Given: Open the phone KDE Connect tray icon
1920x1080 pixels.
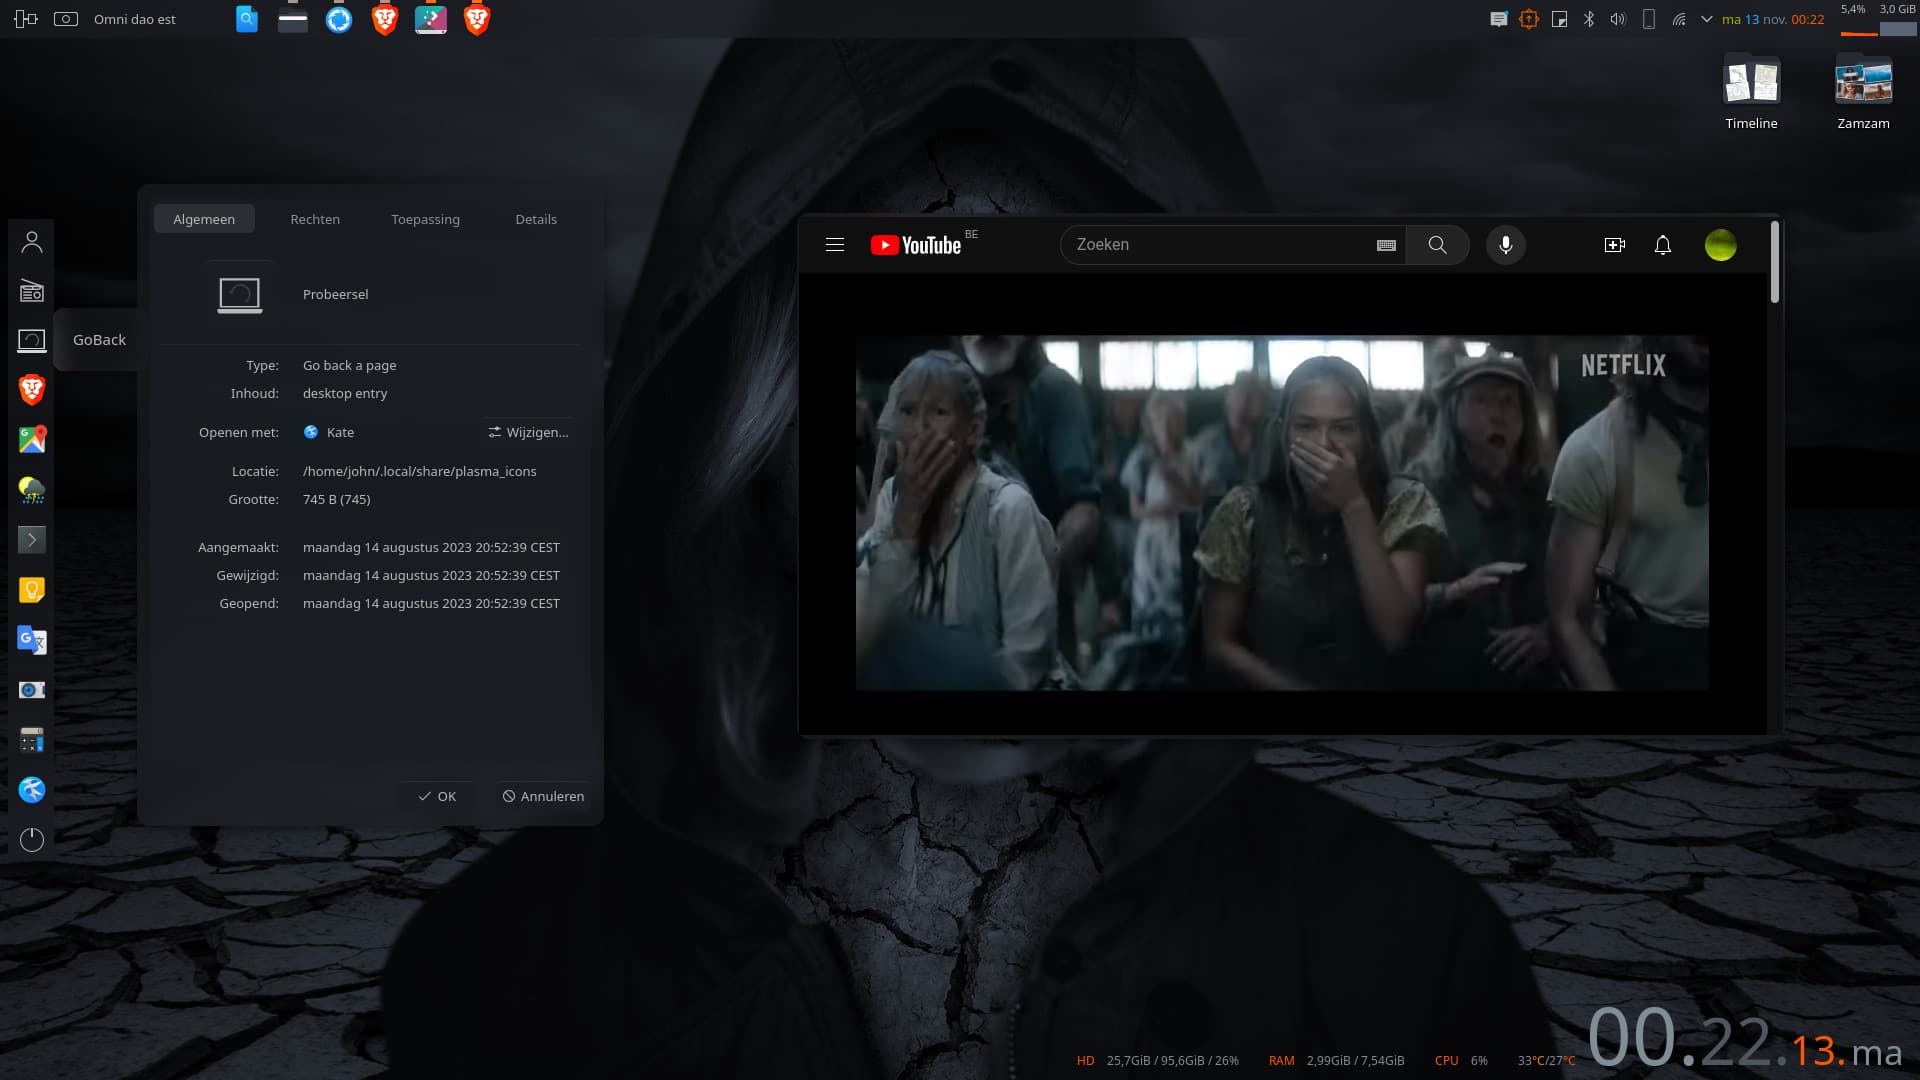Looking at the screenshot, I should tap(1649, 19).
